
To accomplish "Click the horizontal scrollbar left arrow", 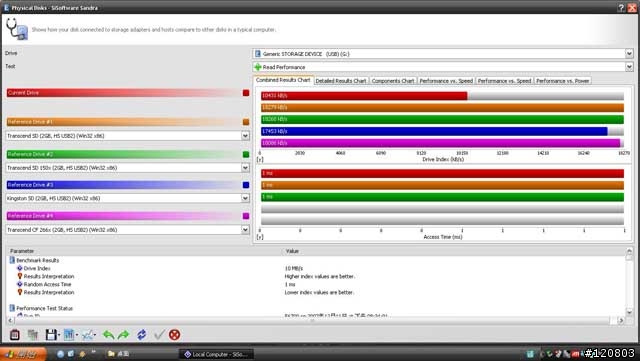I will tap(10, 321).
